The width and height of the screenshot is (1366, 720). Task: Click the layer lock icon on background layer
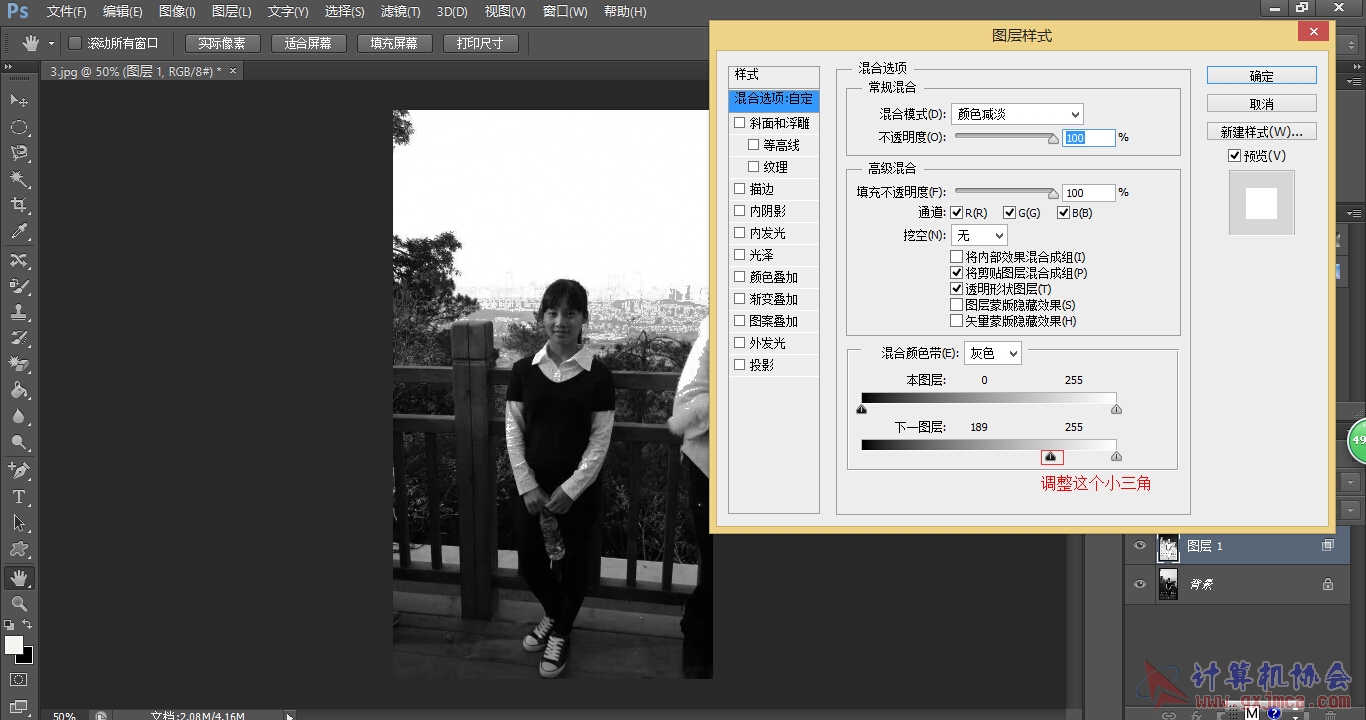point(1328,584)
